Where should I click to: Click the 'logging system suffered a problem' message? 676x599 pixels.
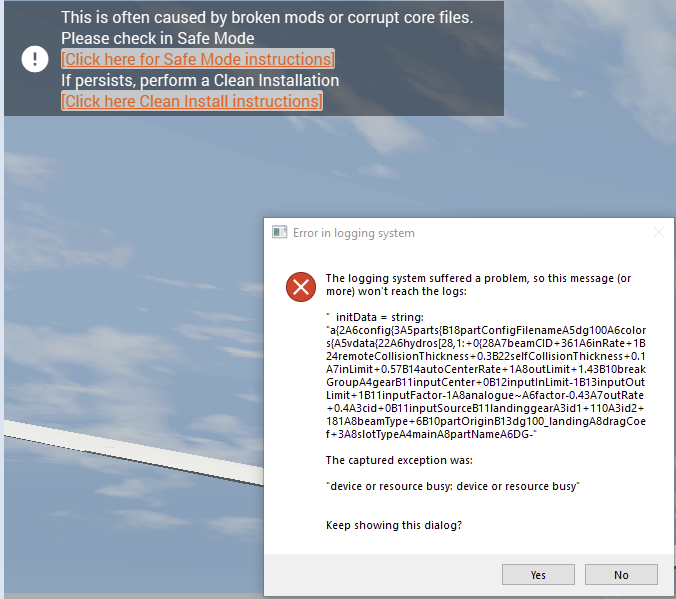pyautogui.click(x=478, y=285)
